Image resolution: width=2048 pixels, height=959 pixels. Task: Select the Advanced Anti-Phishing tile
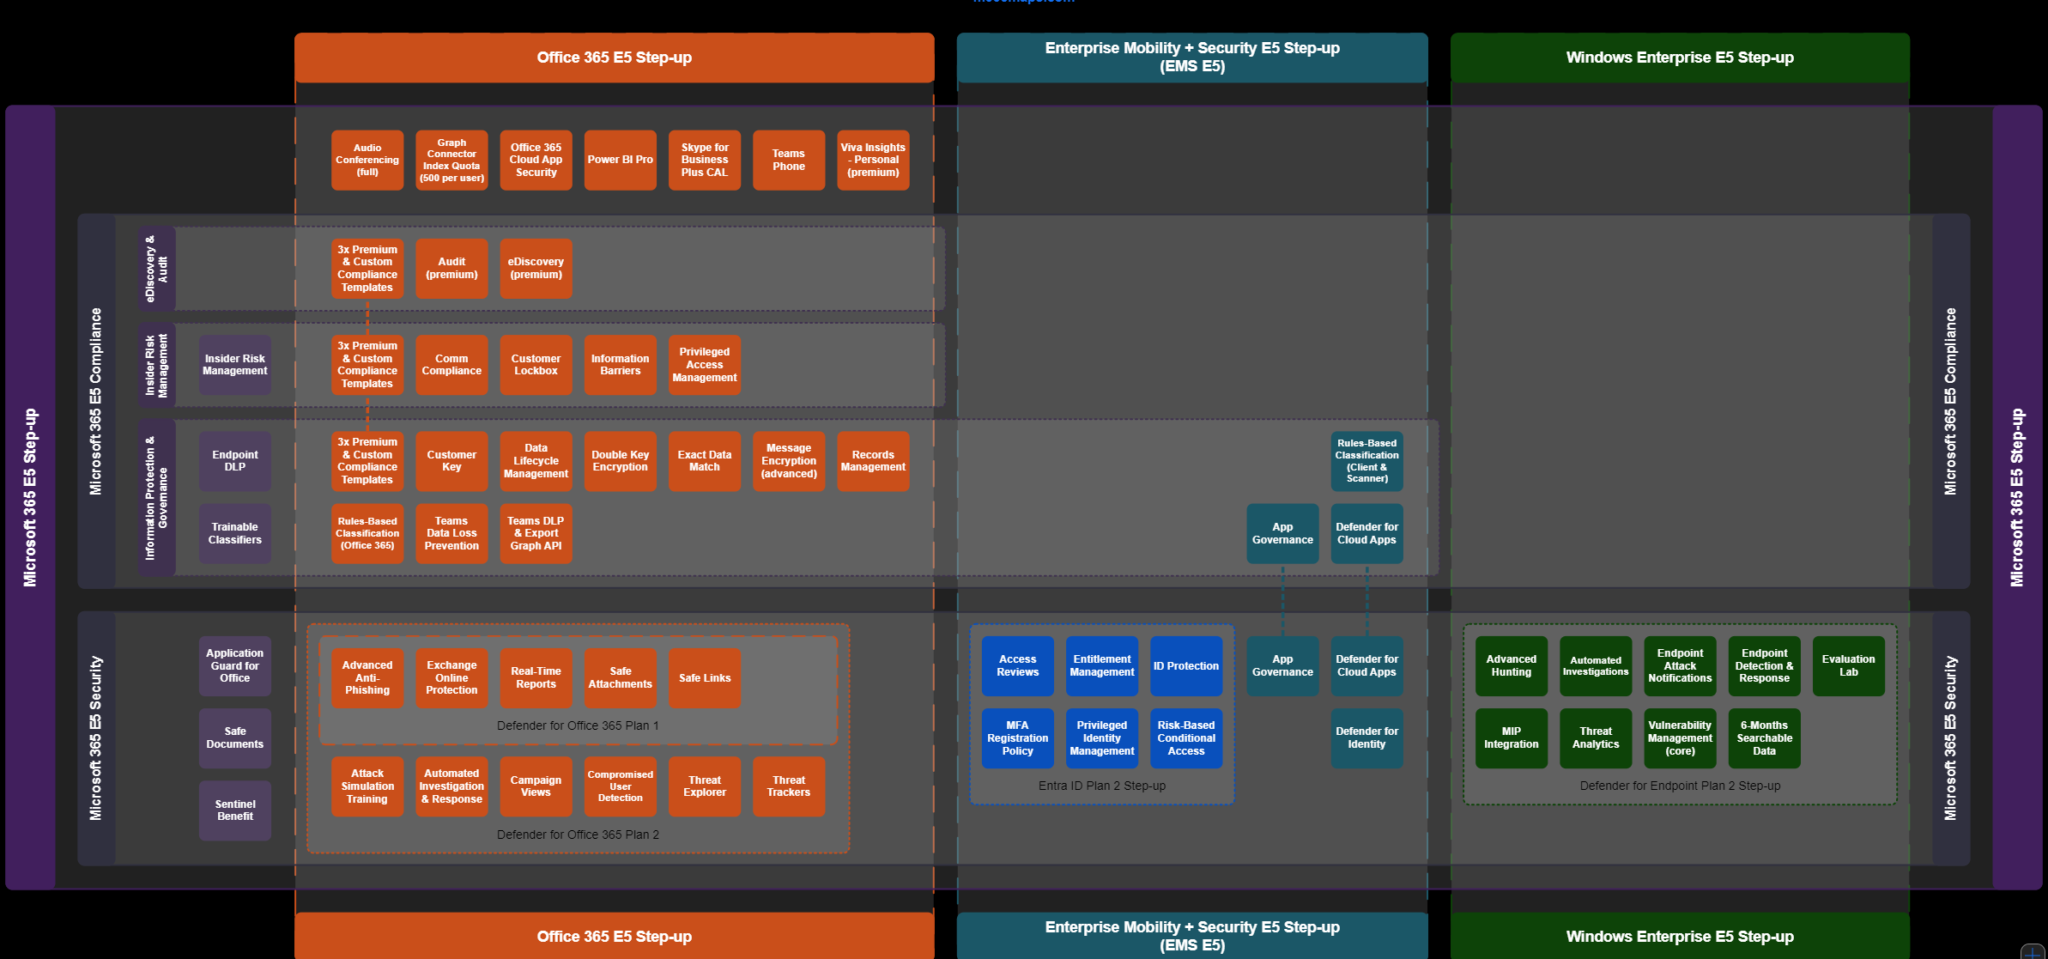point(367,678)
